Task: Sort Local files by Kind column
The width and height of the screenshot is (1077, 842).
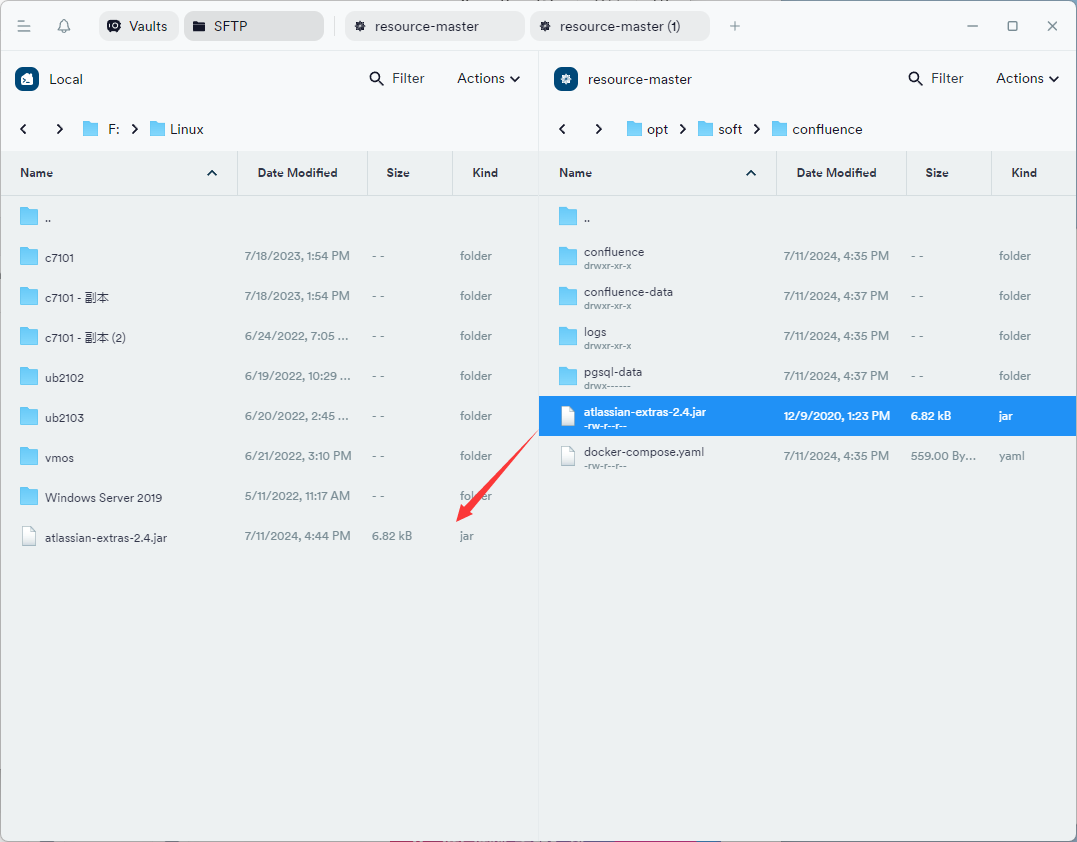Action: [x=495, y=173]
